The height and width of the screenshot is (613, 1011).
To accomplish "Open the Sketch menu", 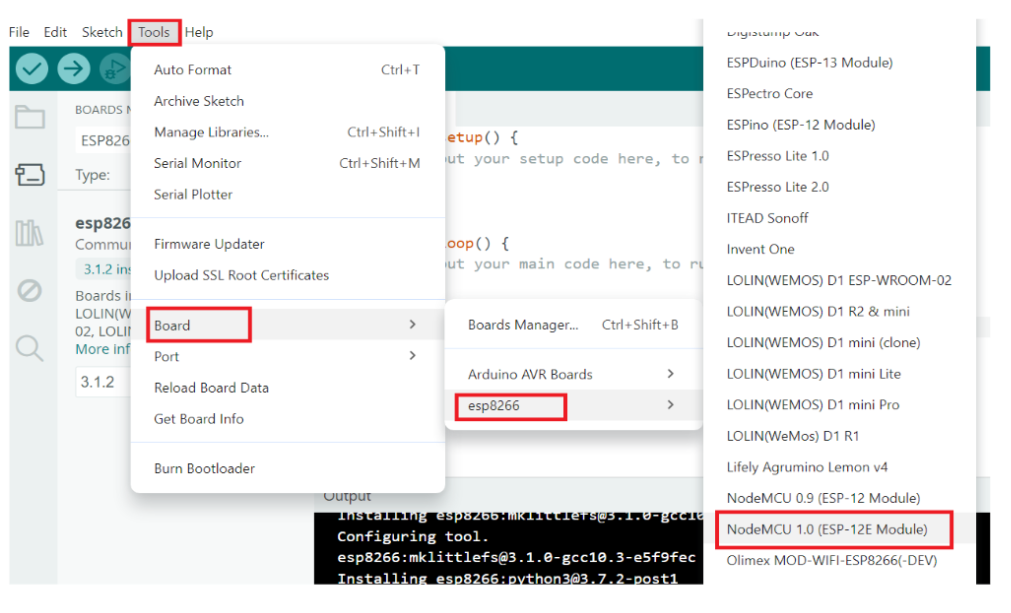I will [102, 32].
